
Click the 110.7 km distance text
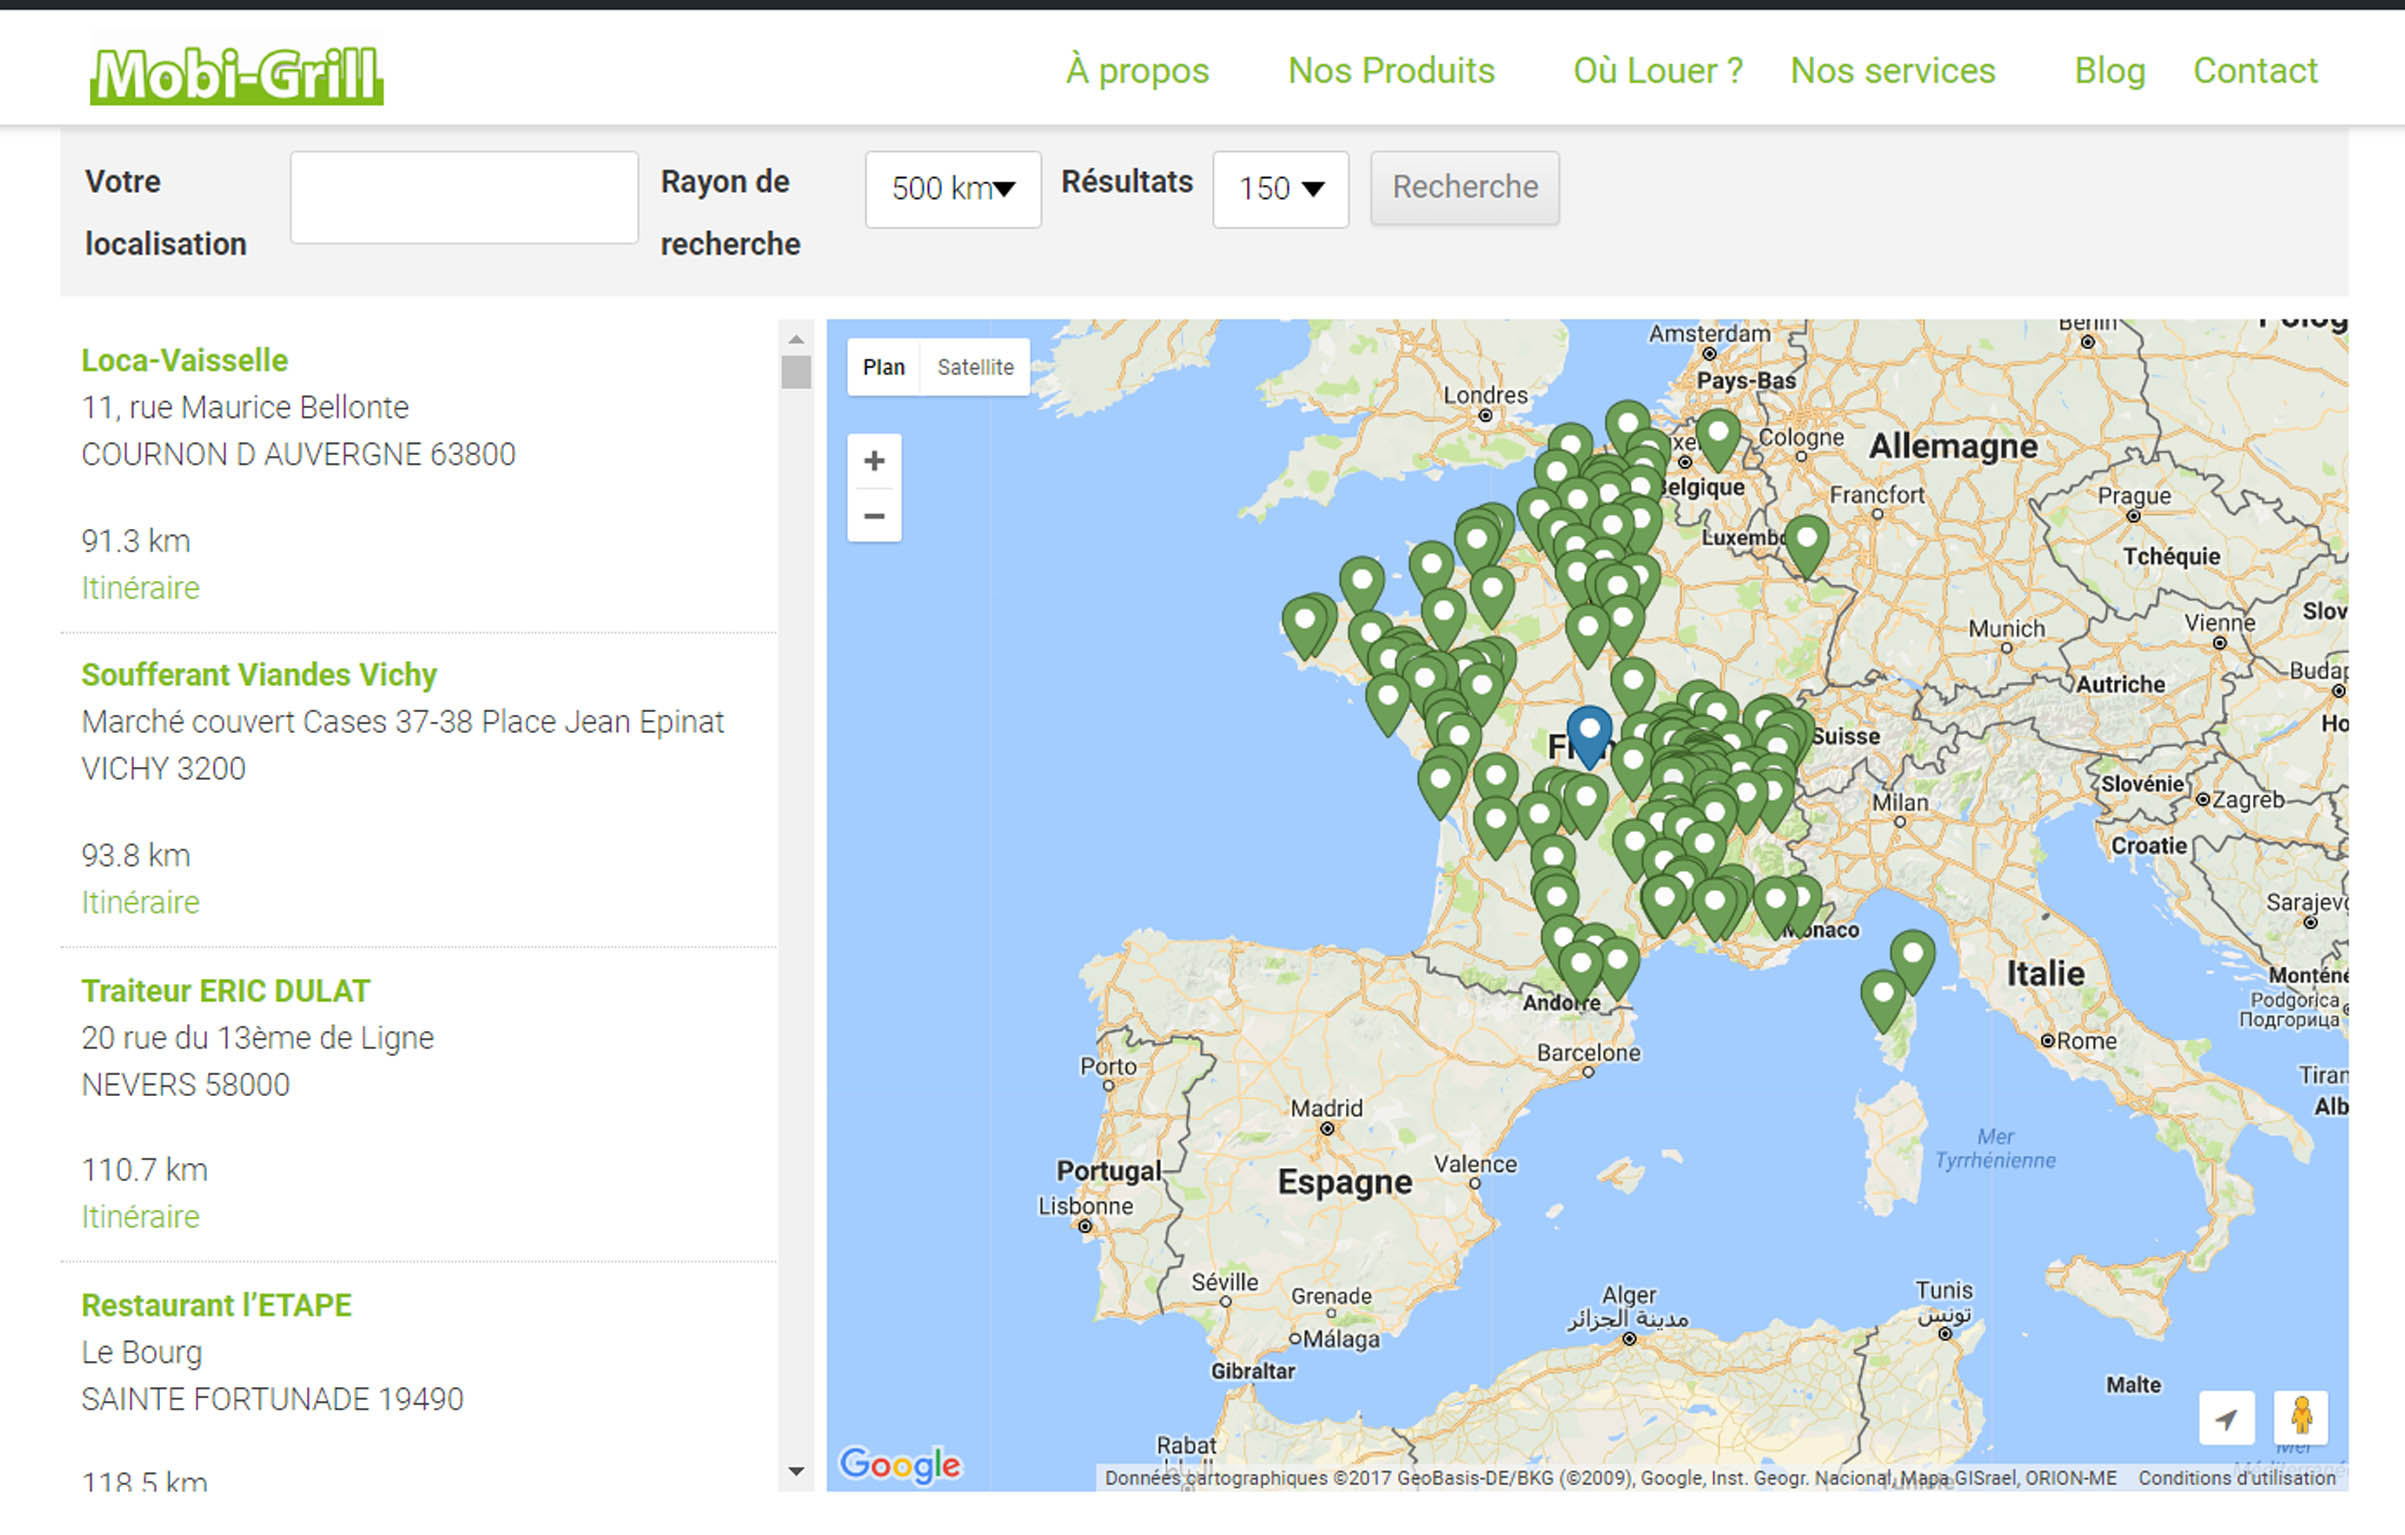[x=145, y=1170]
